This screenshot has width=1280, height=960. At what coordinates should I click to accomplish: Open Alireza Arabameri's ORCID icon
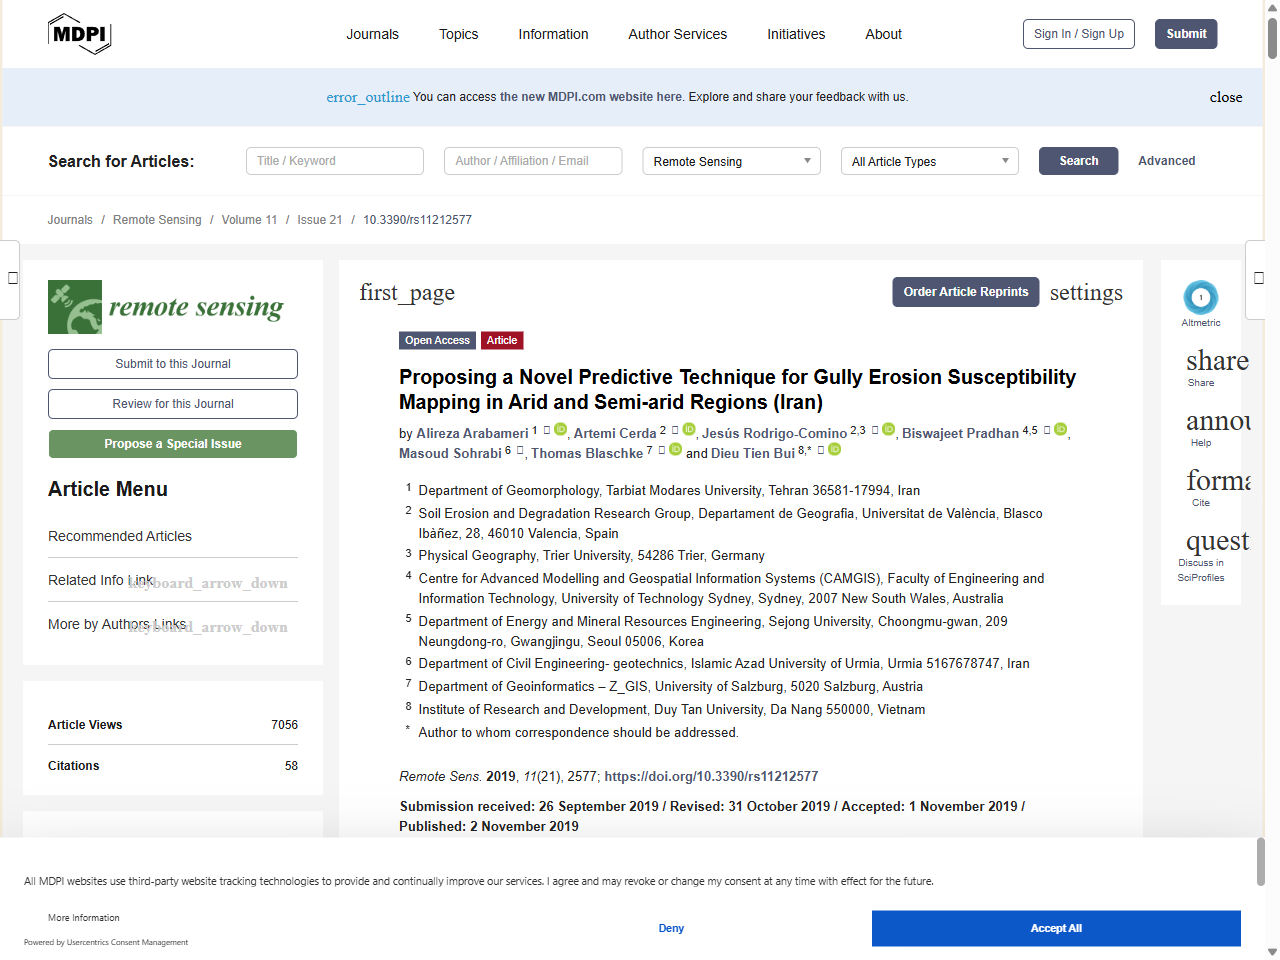point(561,430)
